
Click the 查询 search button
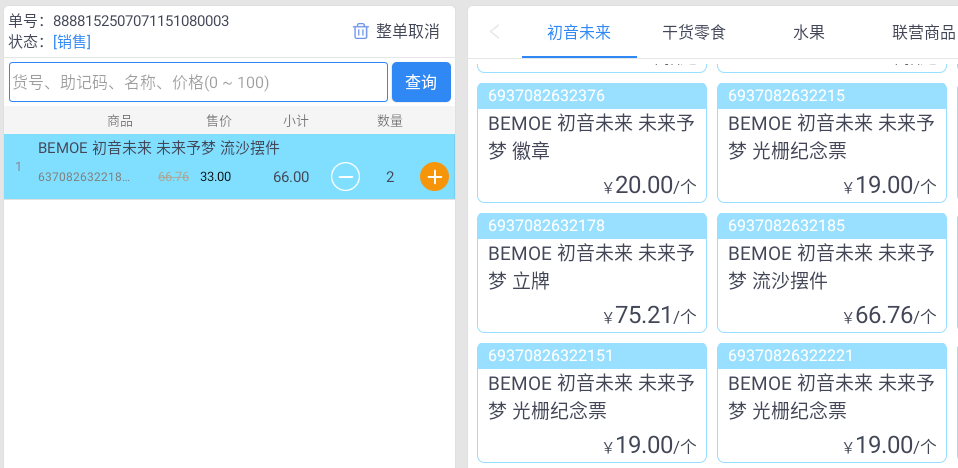pos(421,82)
